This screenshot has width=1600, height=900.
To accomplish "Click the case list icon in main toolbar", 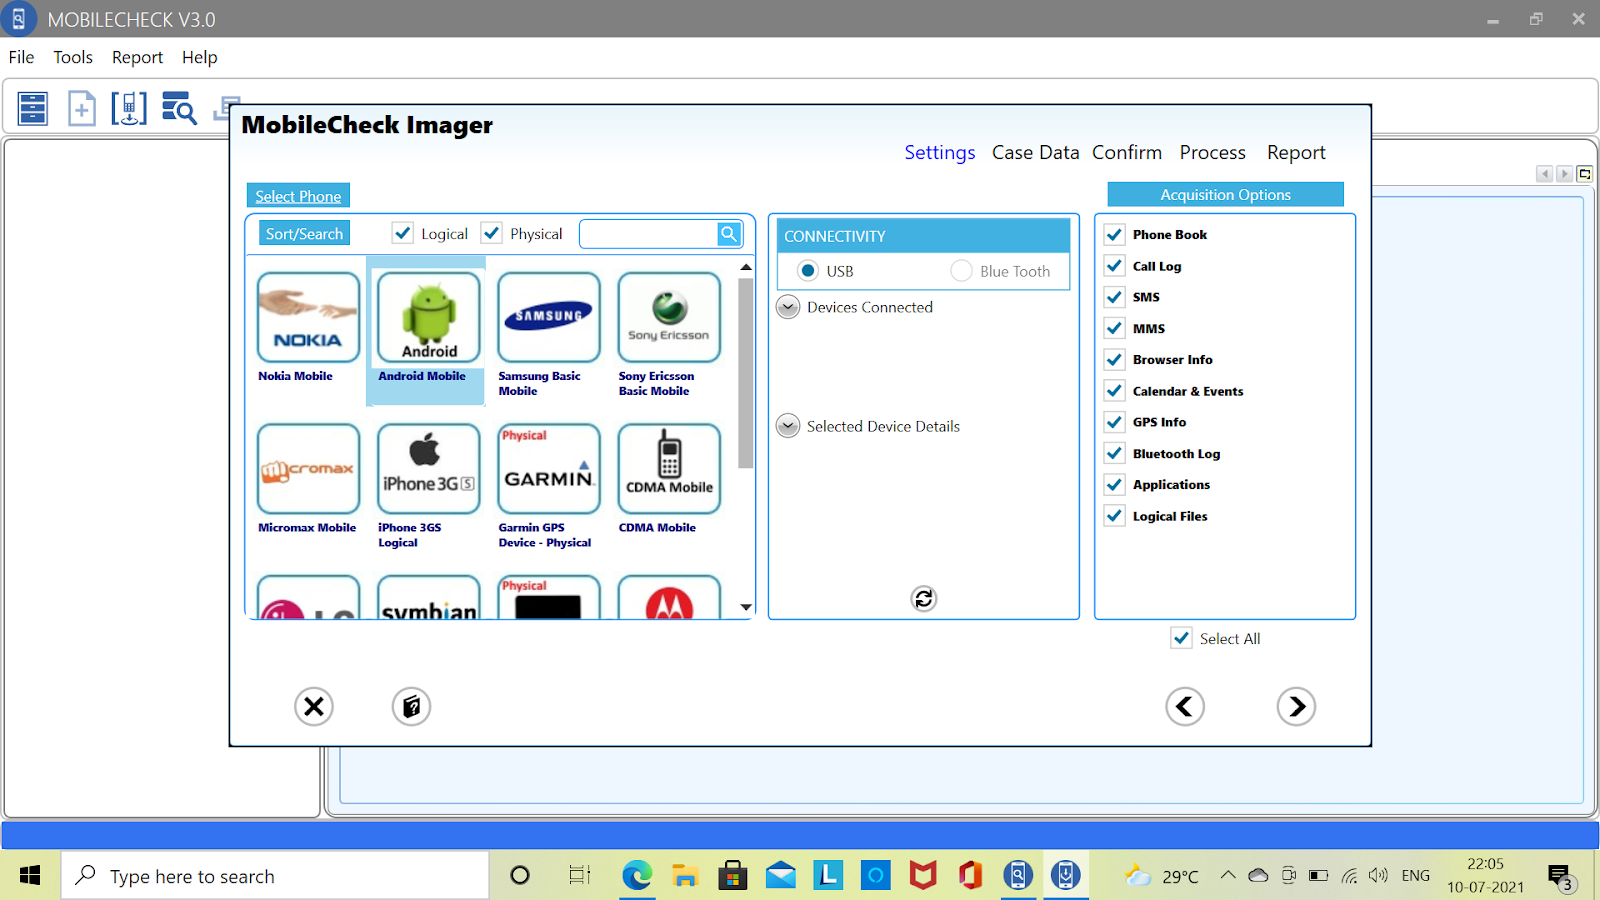I will (33, 108).
